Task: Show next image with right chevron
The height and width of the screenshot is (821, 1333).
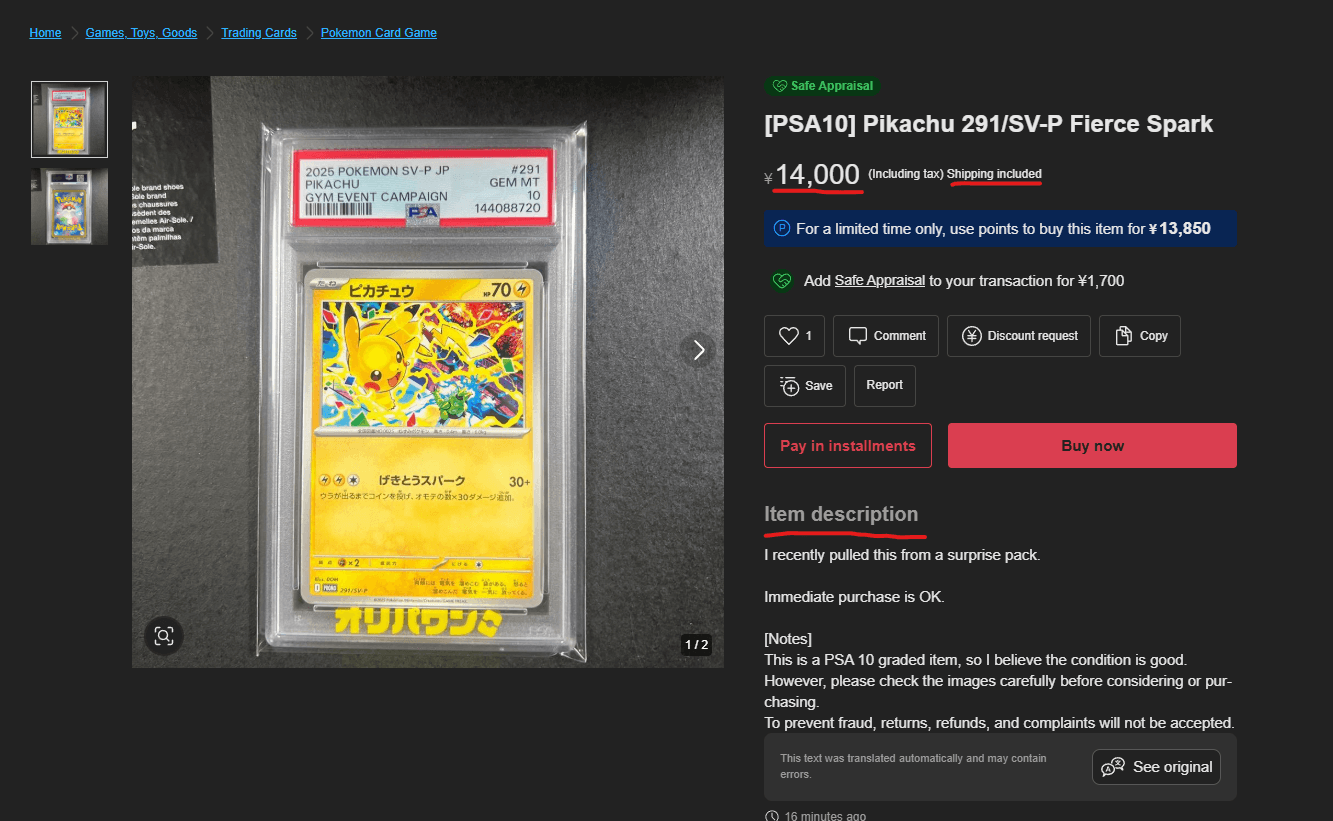Action: [x=699, y=350]
